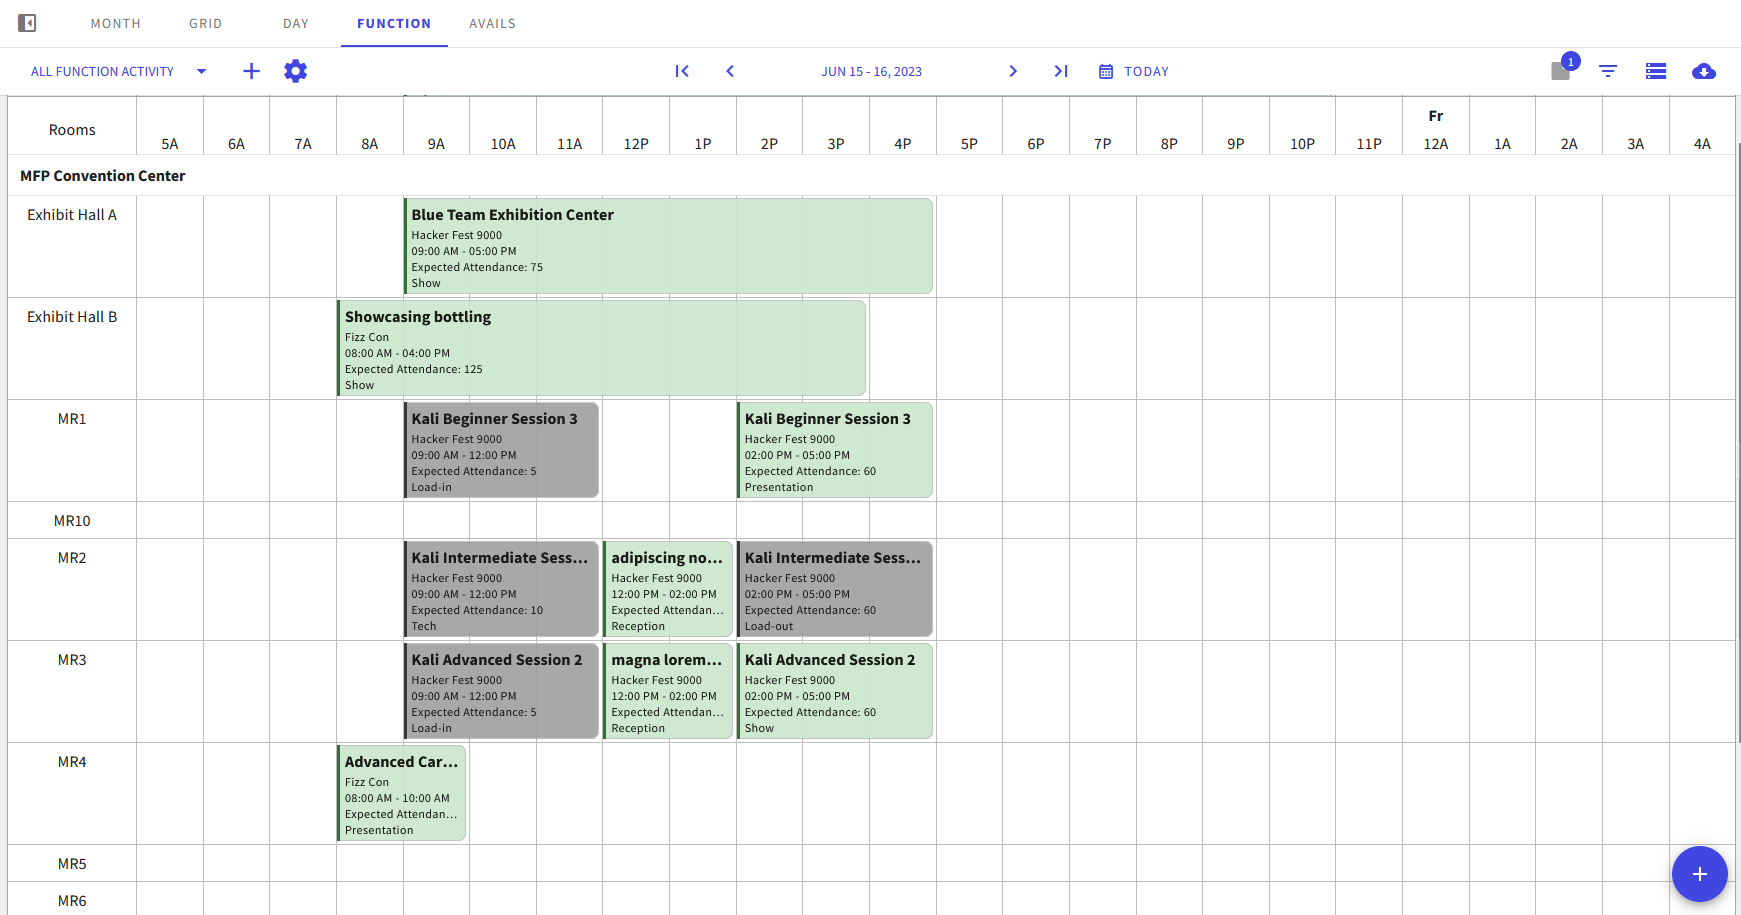
Task: Switch to the Month tab
Action: coord(116,23)
